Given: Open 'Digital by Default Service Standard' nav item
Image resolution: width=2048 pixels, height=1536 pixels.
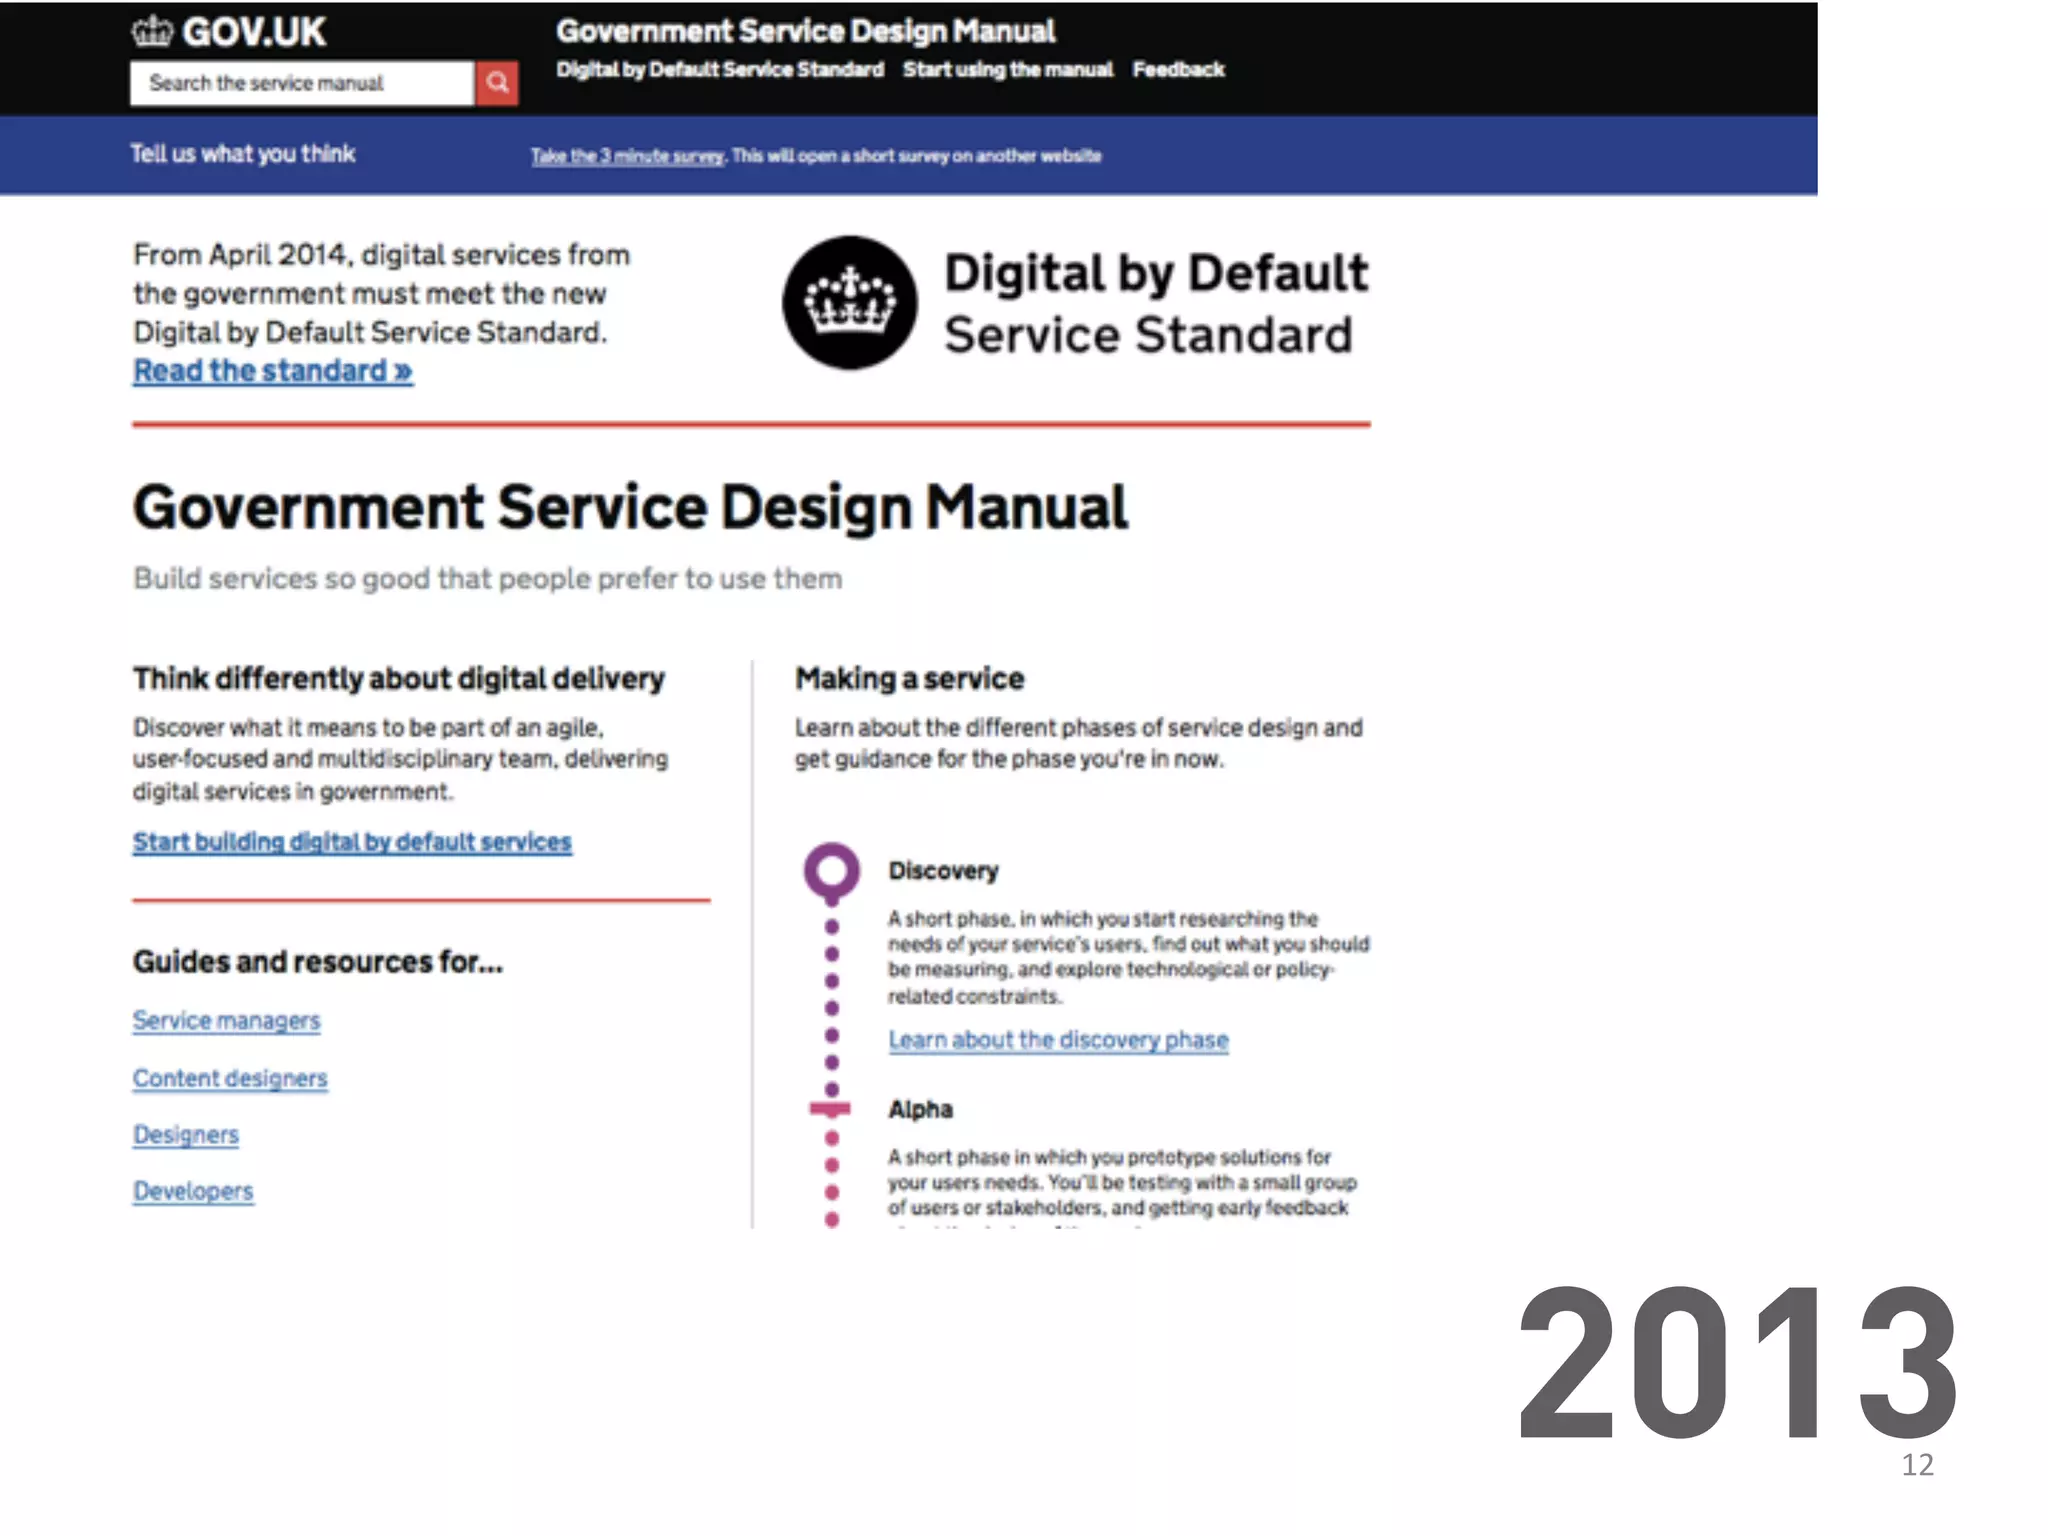Looking at the screenshot, I should click(x=720, y=70).
